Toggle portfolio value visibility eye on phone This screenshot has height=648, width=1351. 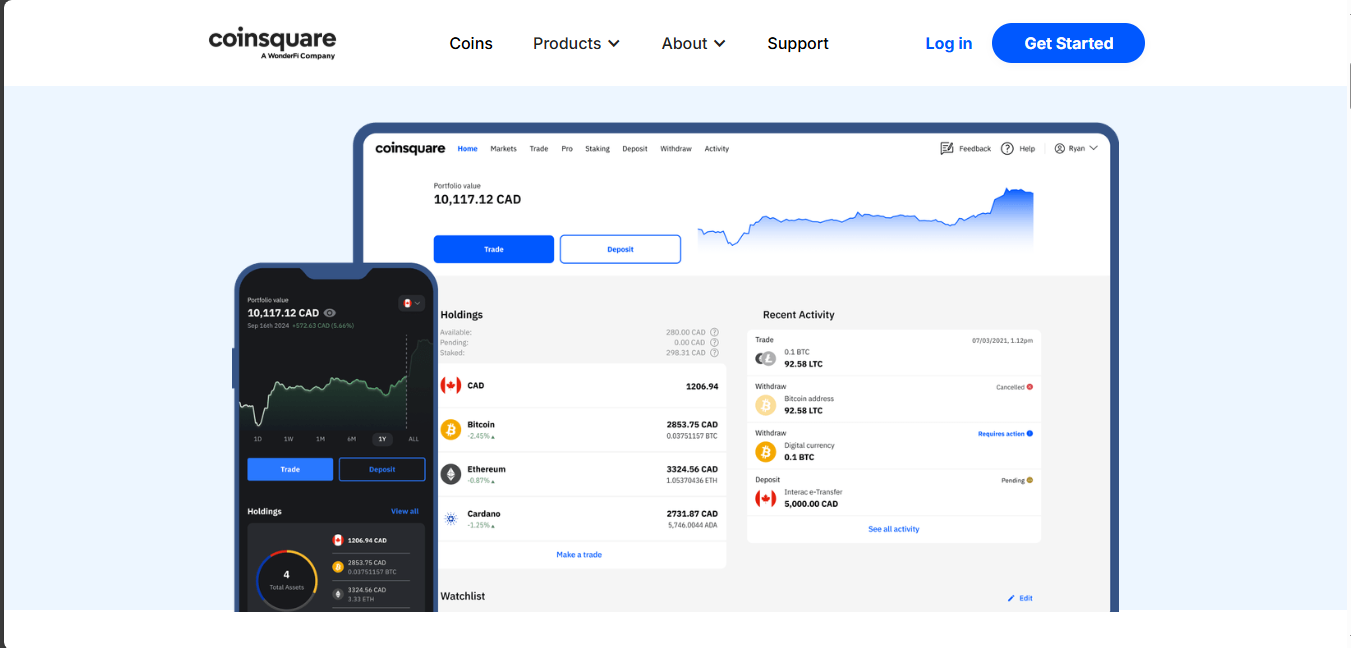[x=330, y=313]
